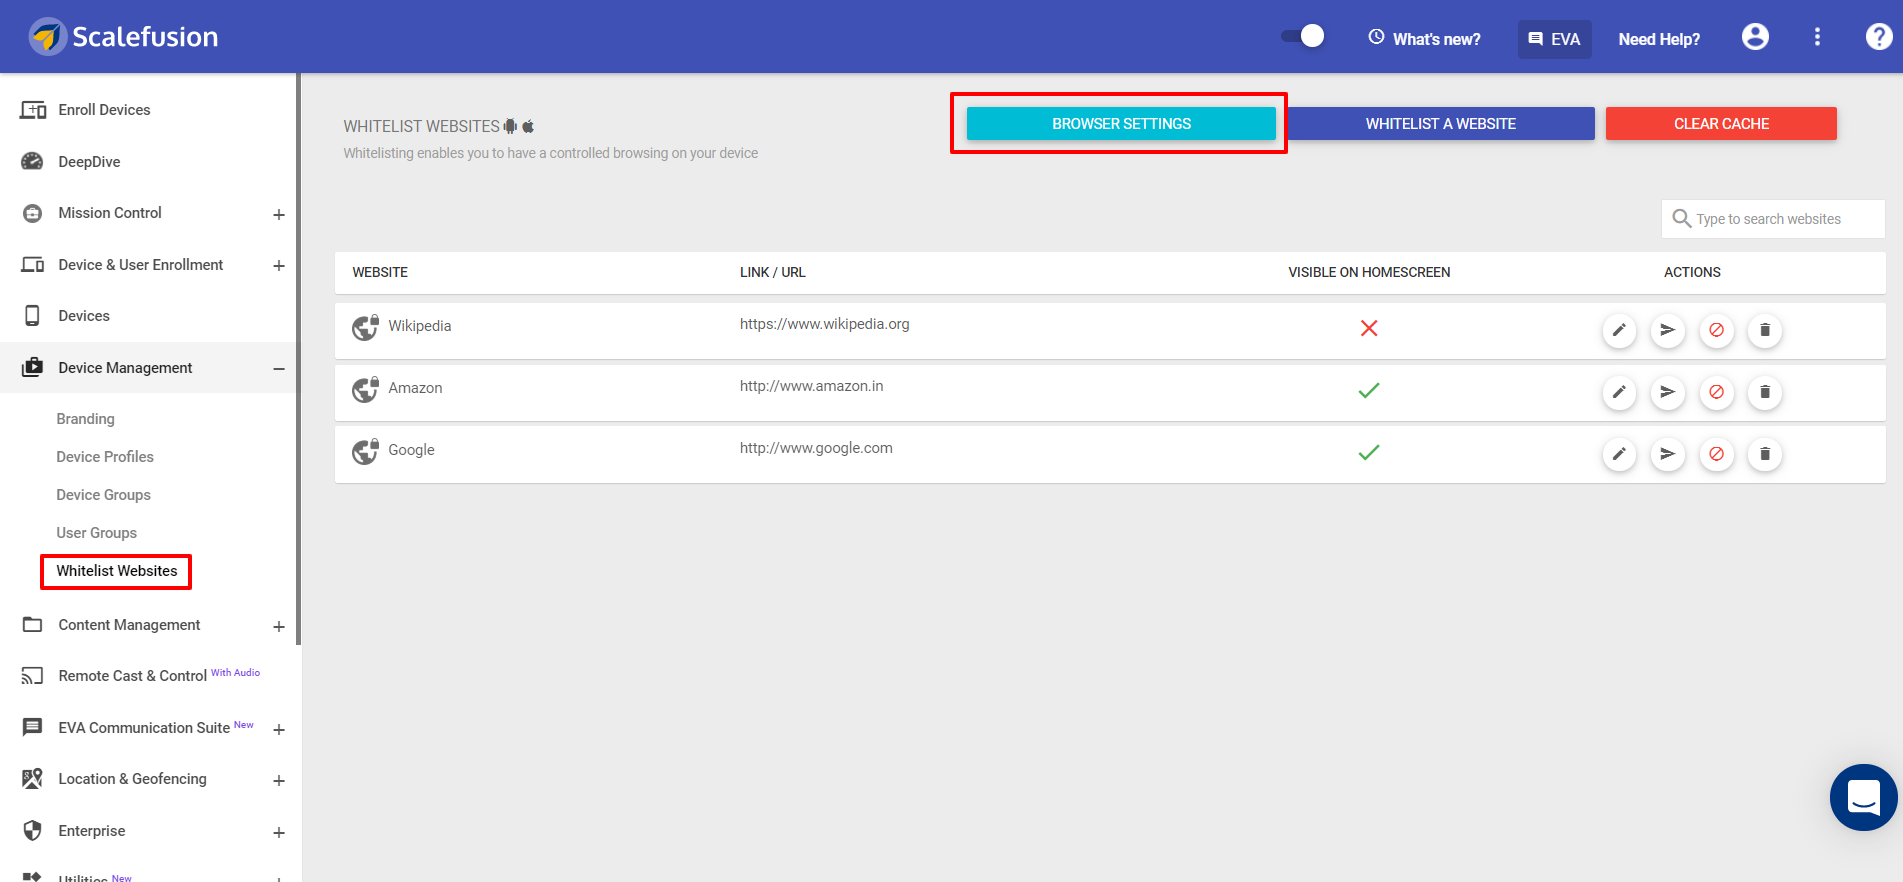Publish Wikipedia with the send icon
The image size is (1903, 882).
tap(1667, 330)
